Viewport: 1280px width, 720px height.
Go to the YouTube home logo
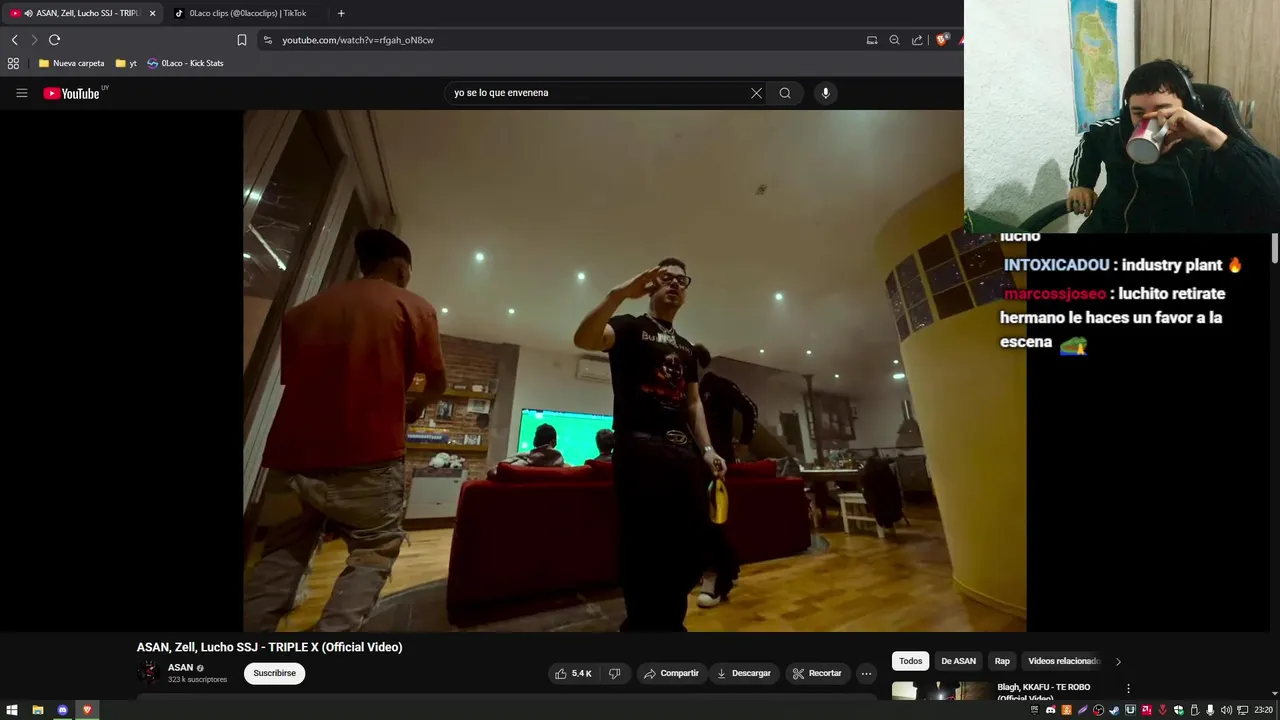[x=72, y=93]
